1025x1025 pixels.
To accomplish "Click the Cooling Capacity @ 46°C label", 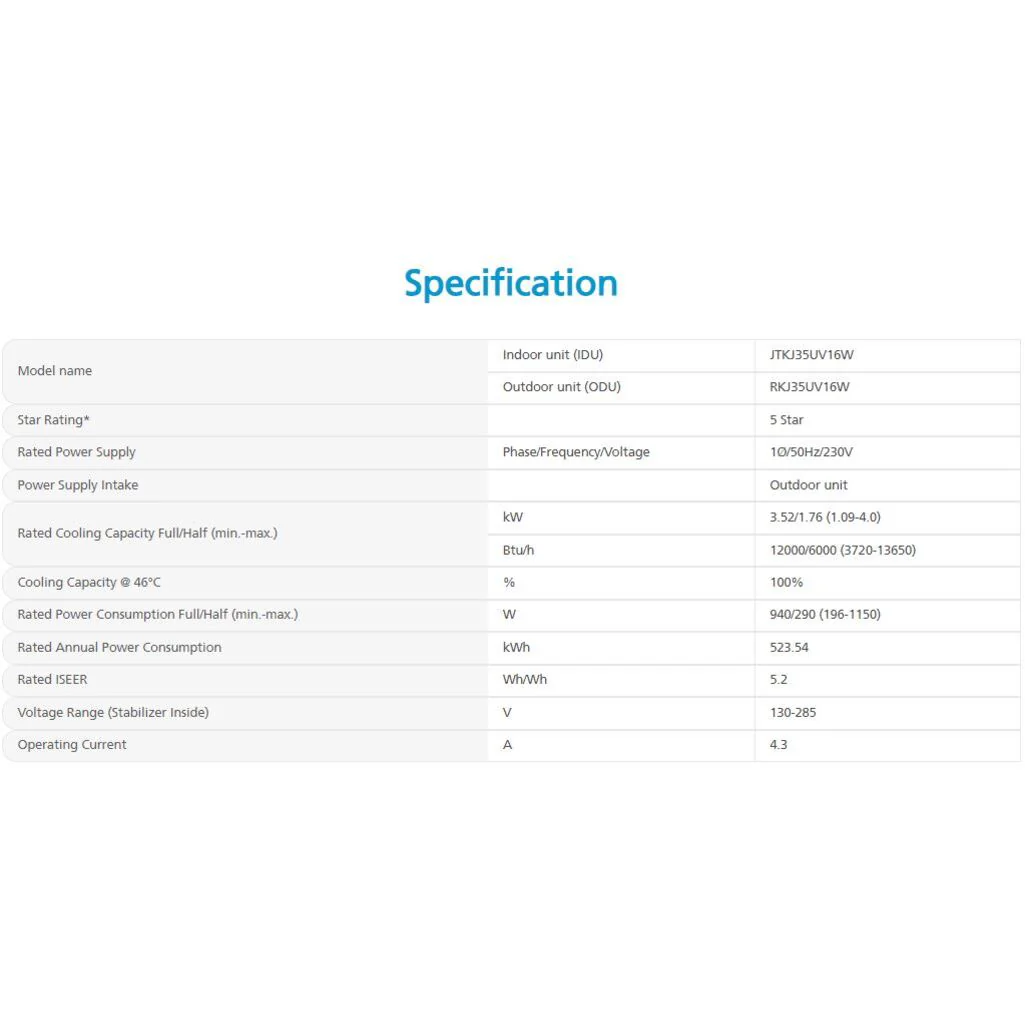I will [89, 582].
